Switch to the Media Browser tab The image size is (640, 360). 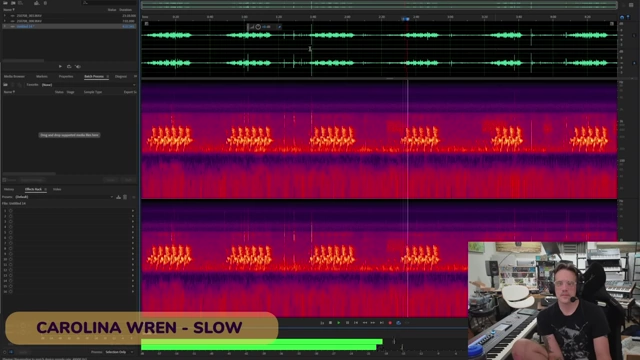pyautogui.click(x=14, y=76)
